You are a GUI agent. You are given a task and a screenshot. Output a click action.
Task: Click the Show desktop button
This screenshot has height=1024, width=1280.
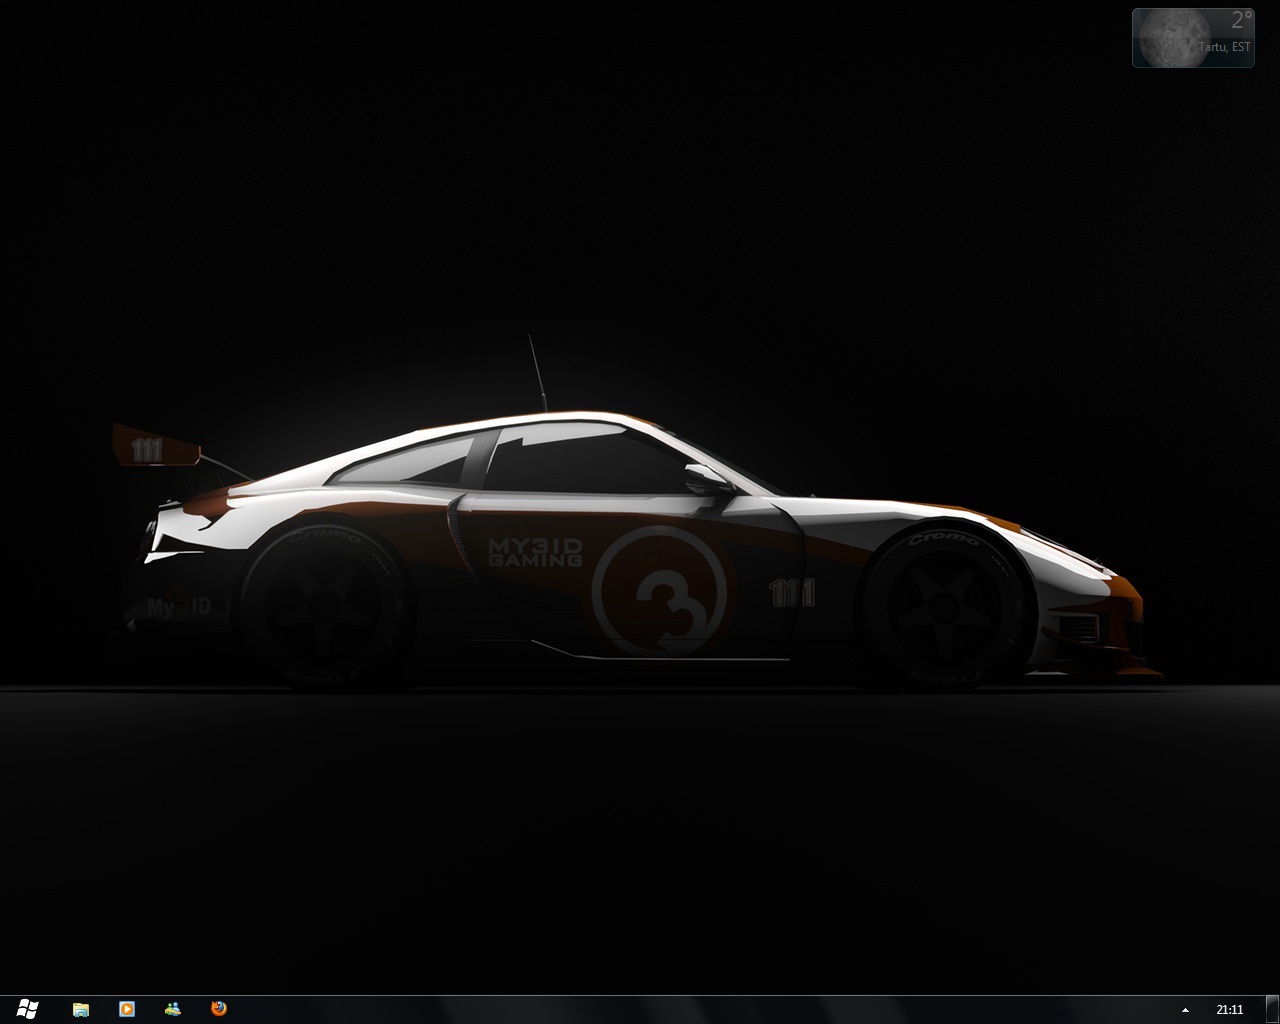tap(1273, 1010)
